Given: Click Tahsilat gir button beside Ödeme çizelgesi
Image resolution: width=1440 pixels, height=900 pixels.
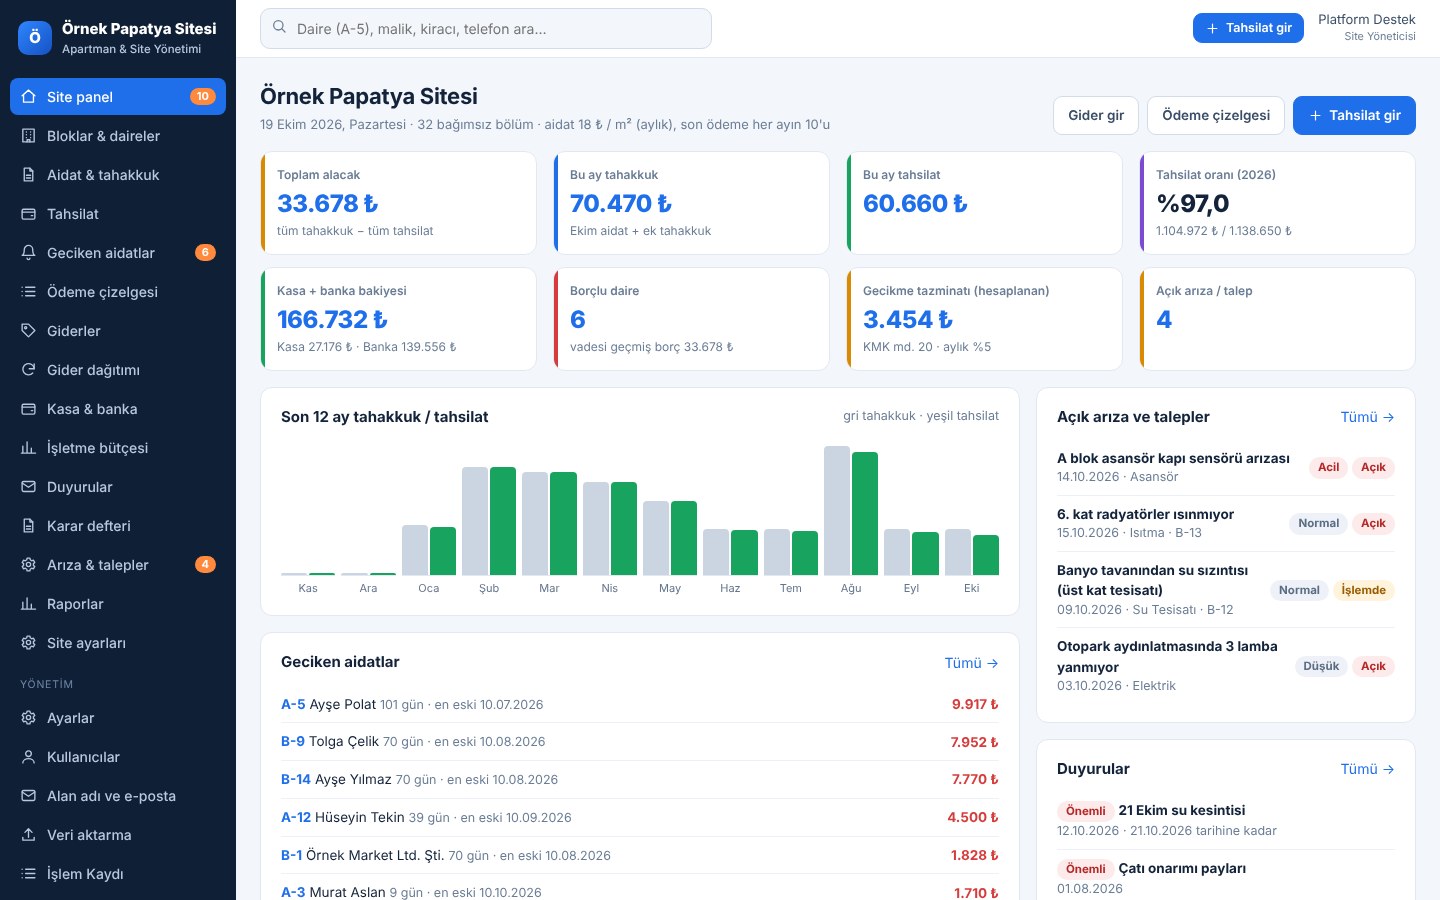Looking at the screenshot, I should click(1354, 115).
